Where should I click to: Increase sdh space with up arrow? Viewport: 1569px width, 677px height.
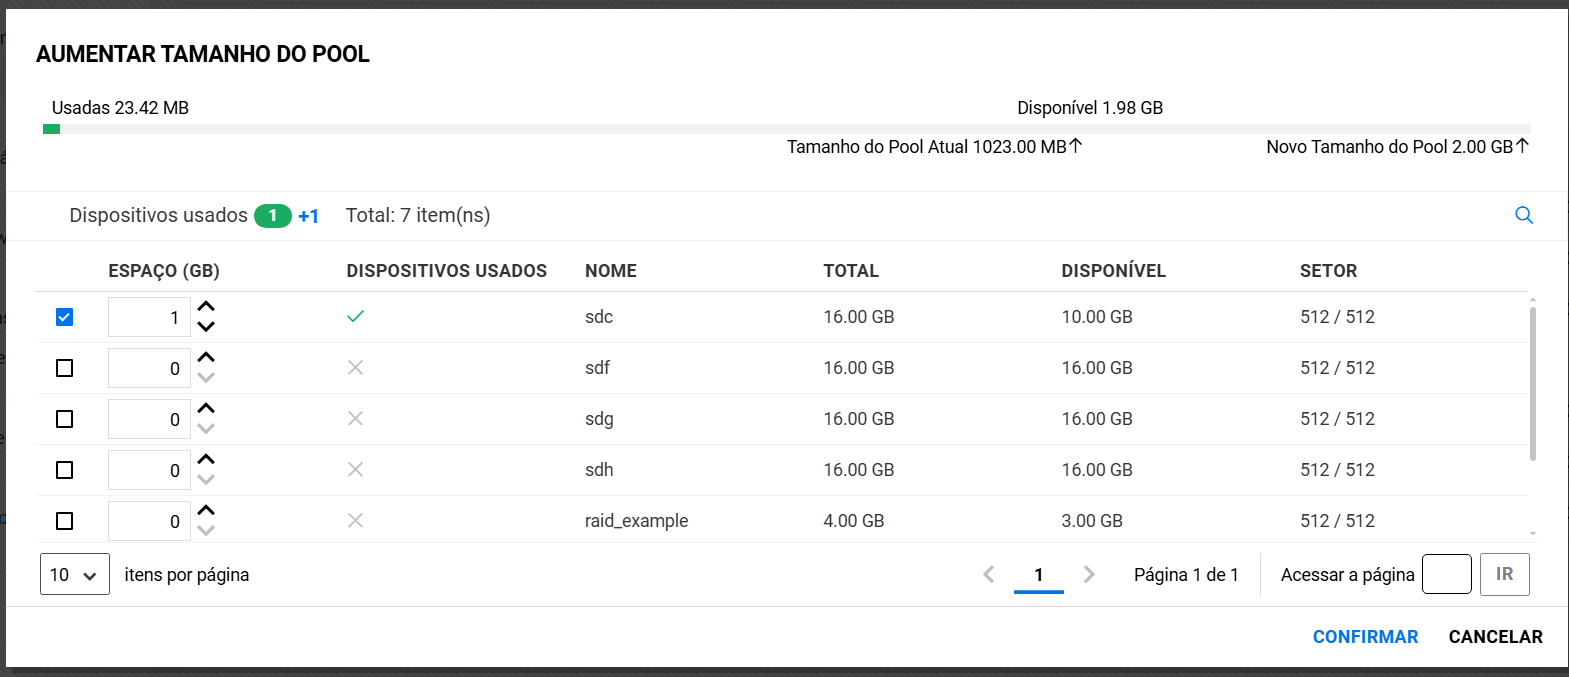pyautogui.click(x=206, y=460)
